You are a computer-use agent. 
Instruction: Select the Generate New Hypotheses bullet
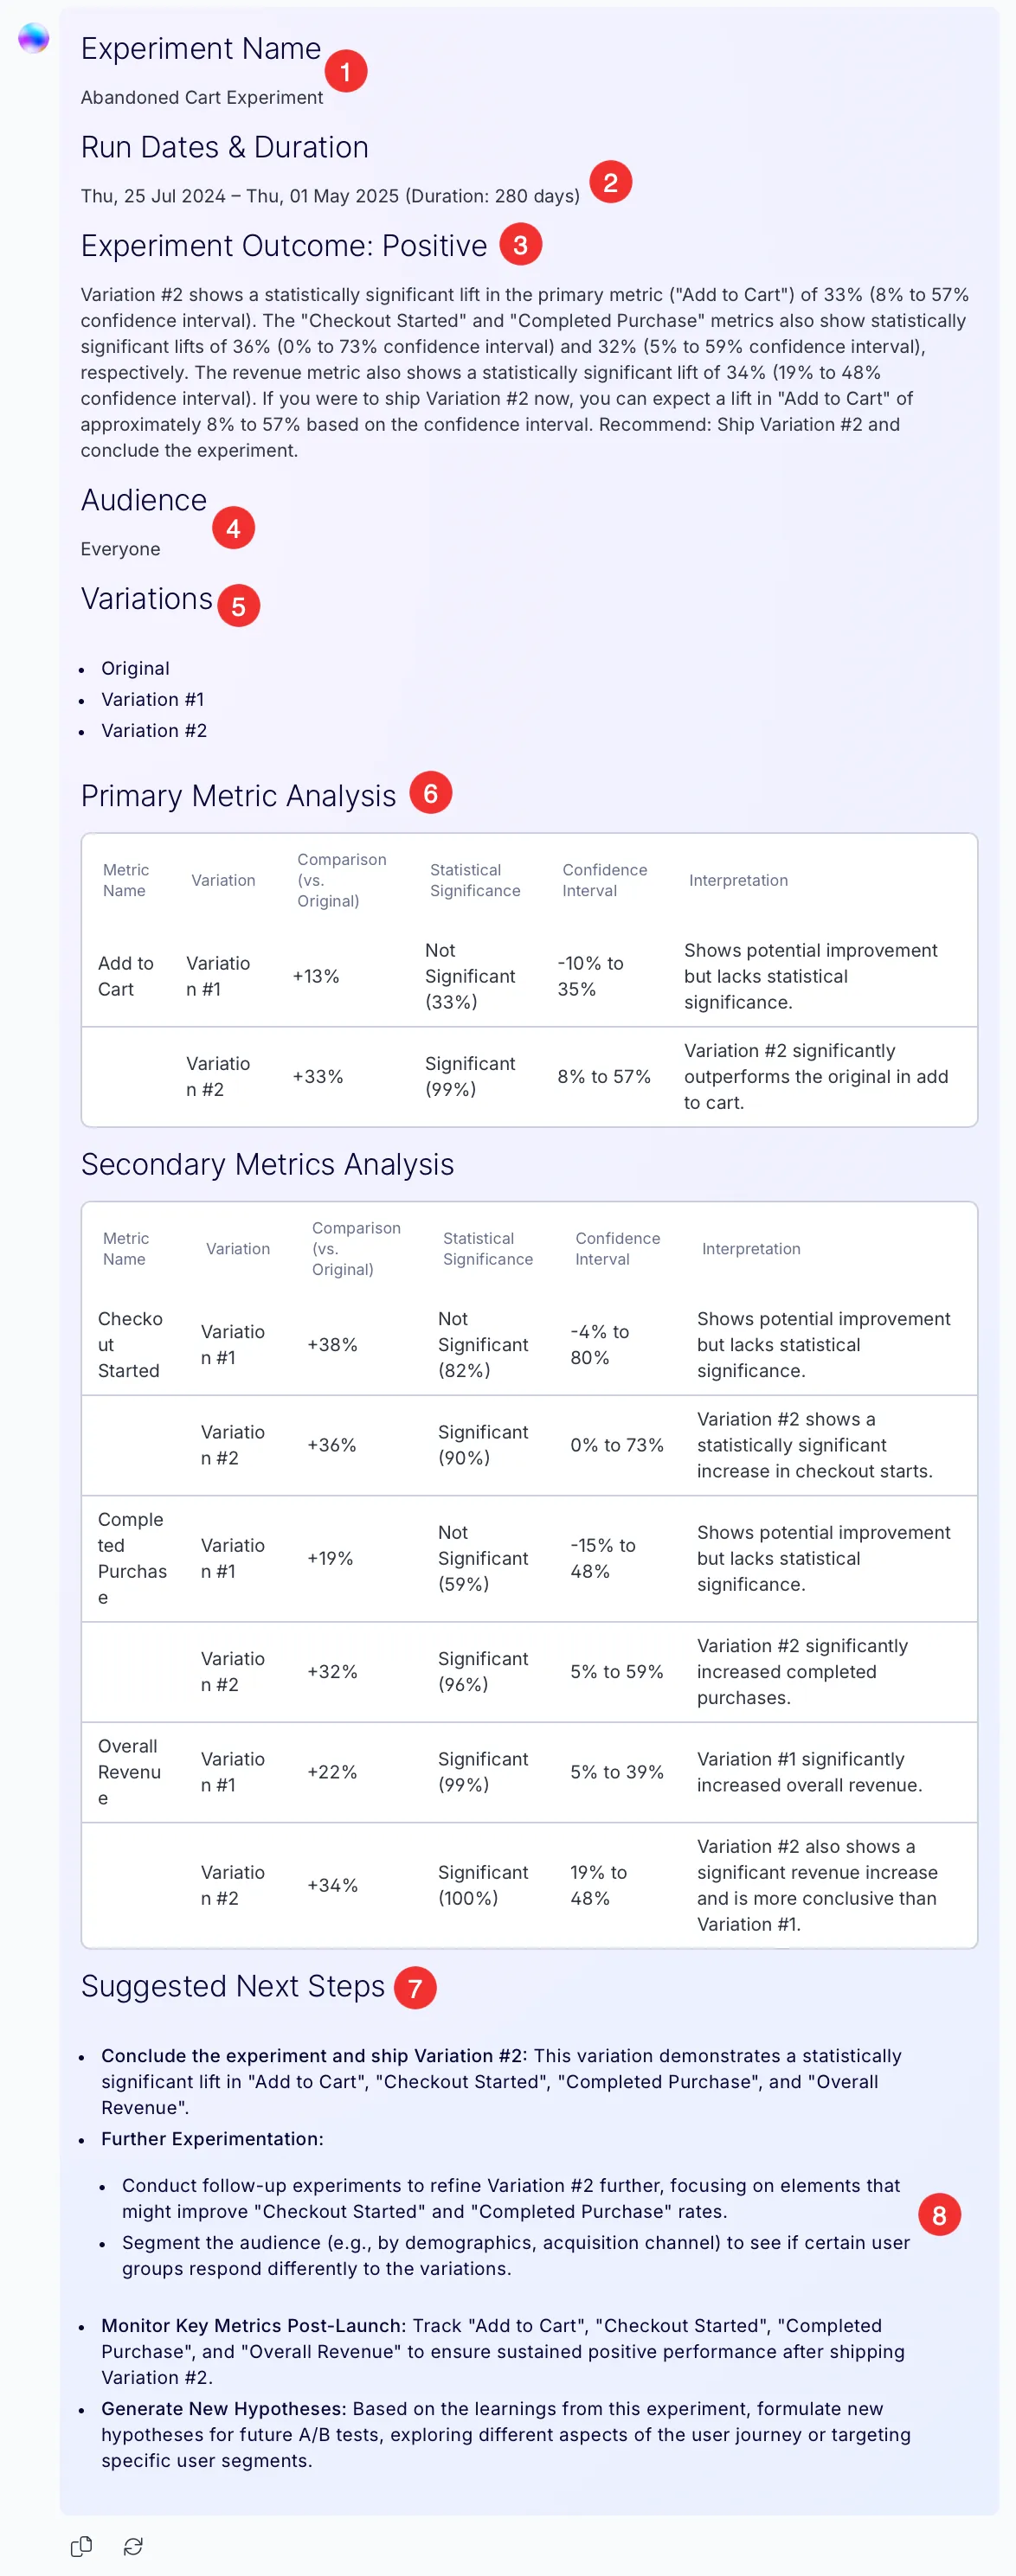point(506,2434)
